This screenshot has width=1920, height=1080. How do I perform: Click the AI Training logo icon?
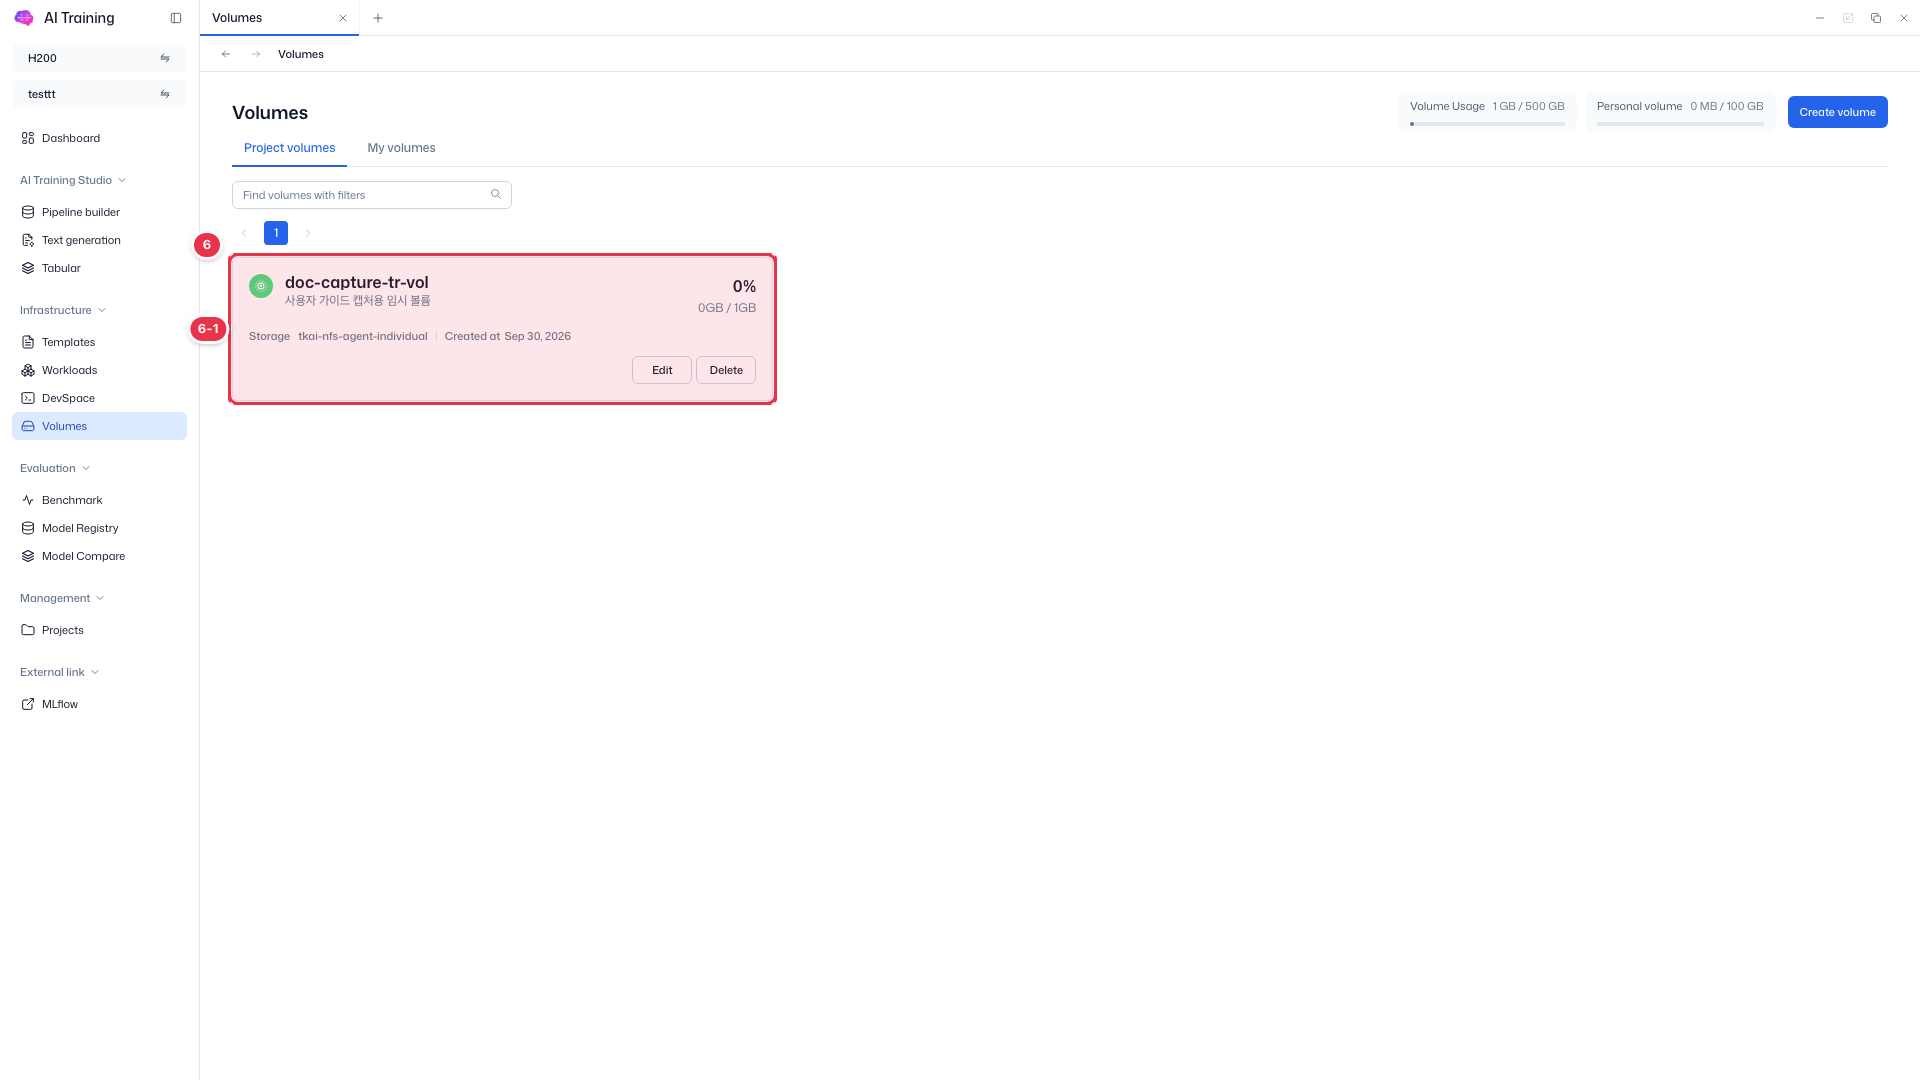(24, 18)
